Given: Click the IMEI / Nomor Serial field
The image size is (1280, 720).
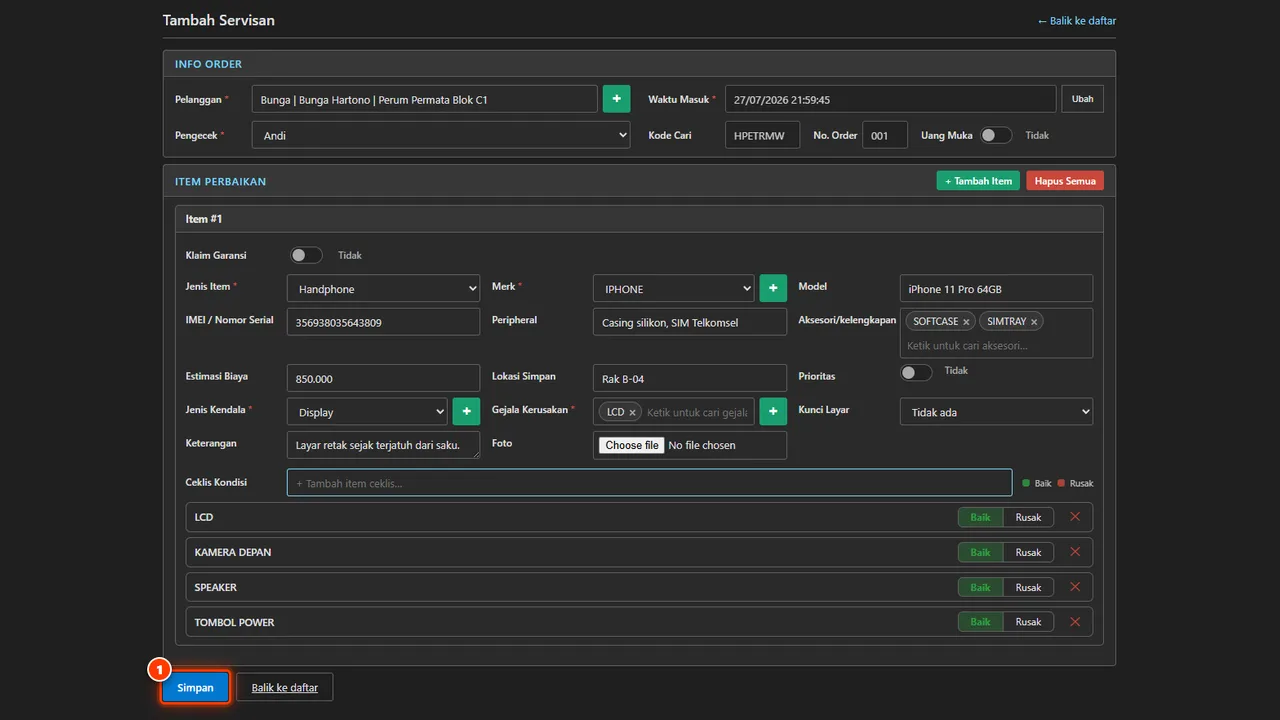Looking at the screenshot, I should coord(383,322).
